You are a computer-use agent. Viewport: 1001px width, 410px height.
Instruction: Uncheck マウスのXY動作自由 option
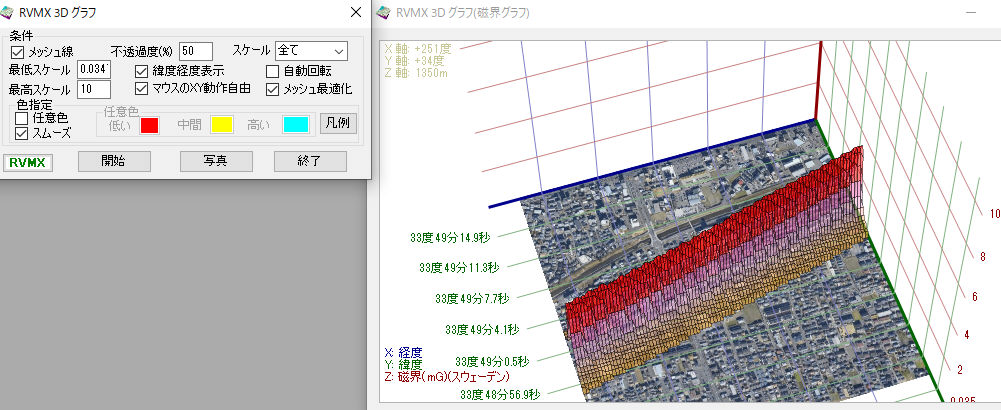tap(142, 89)
